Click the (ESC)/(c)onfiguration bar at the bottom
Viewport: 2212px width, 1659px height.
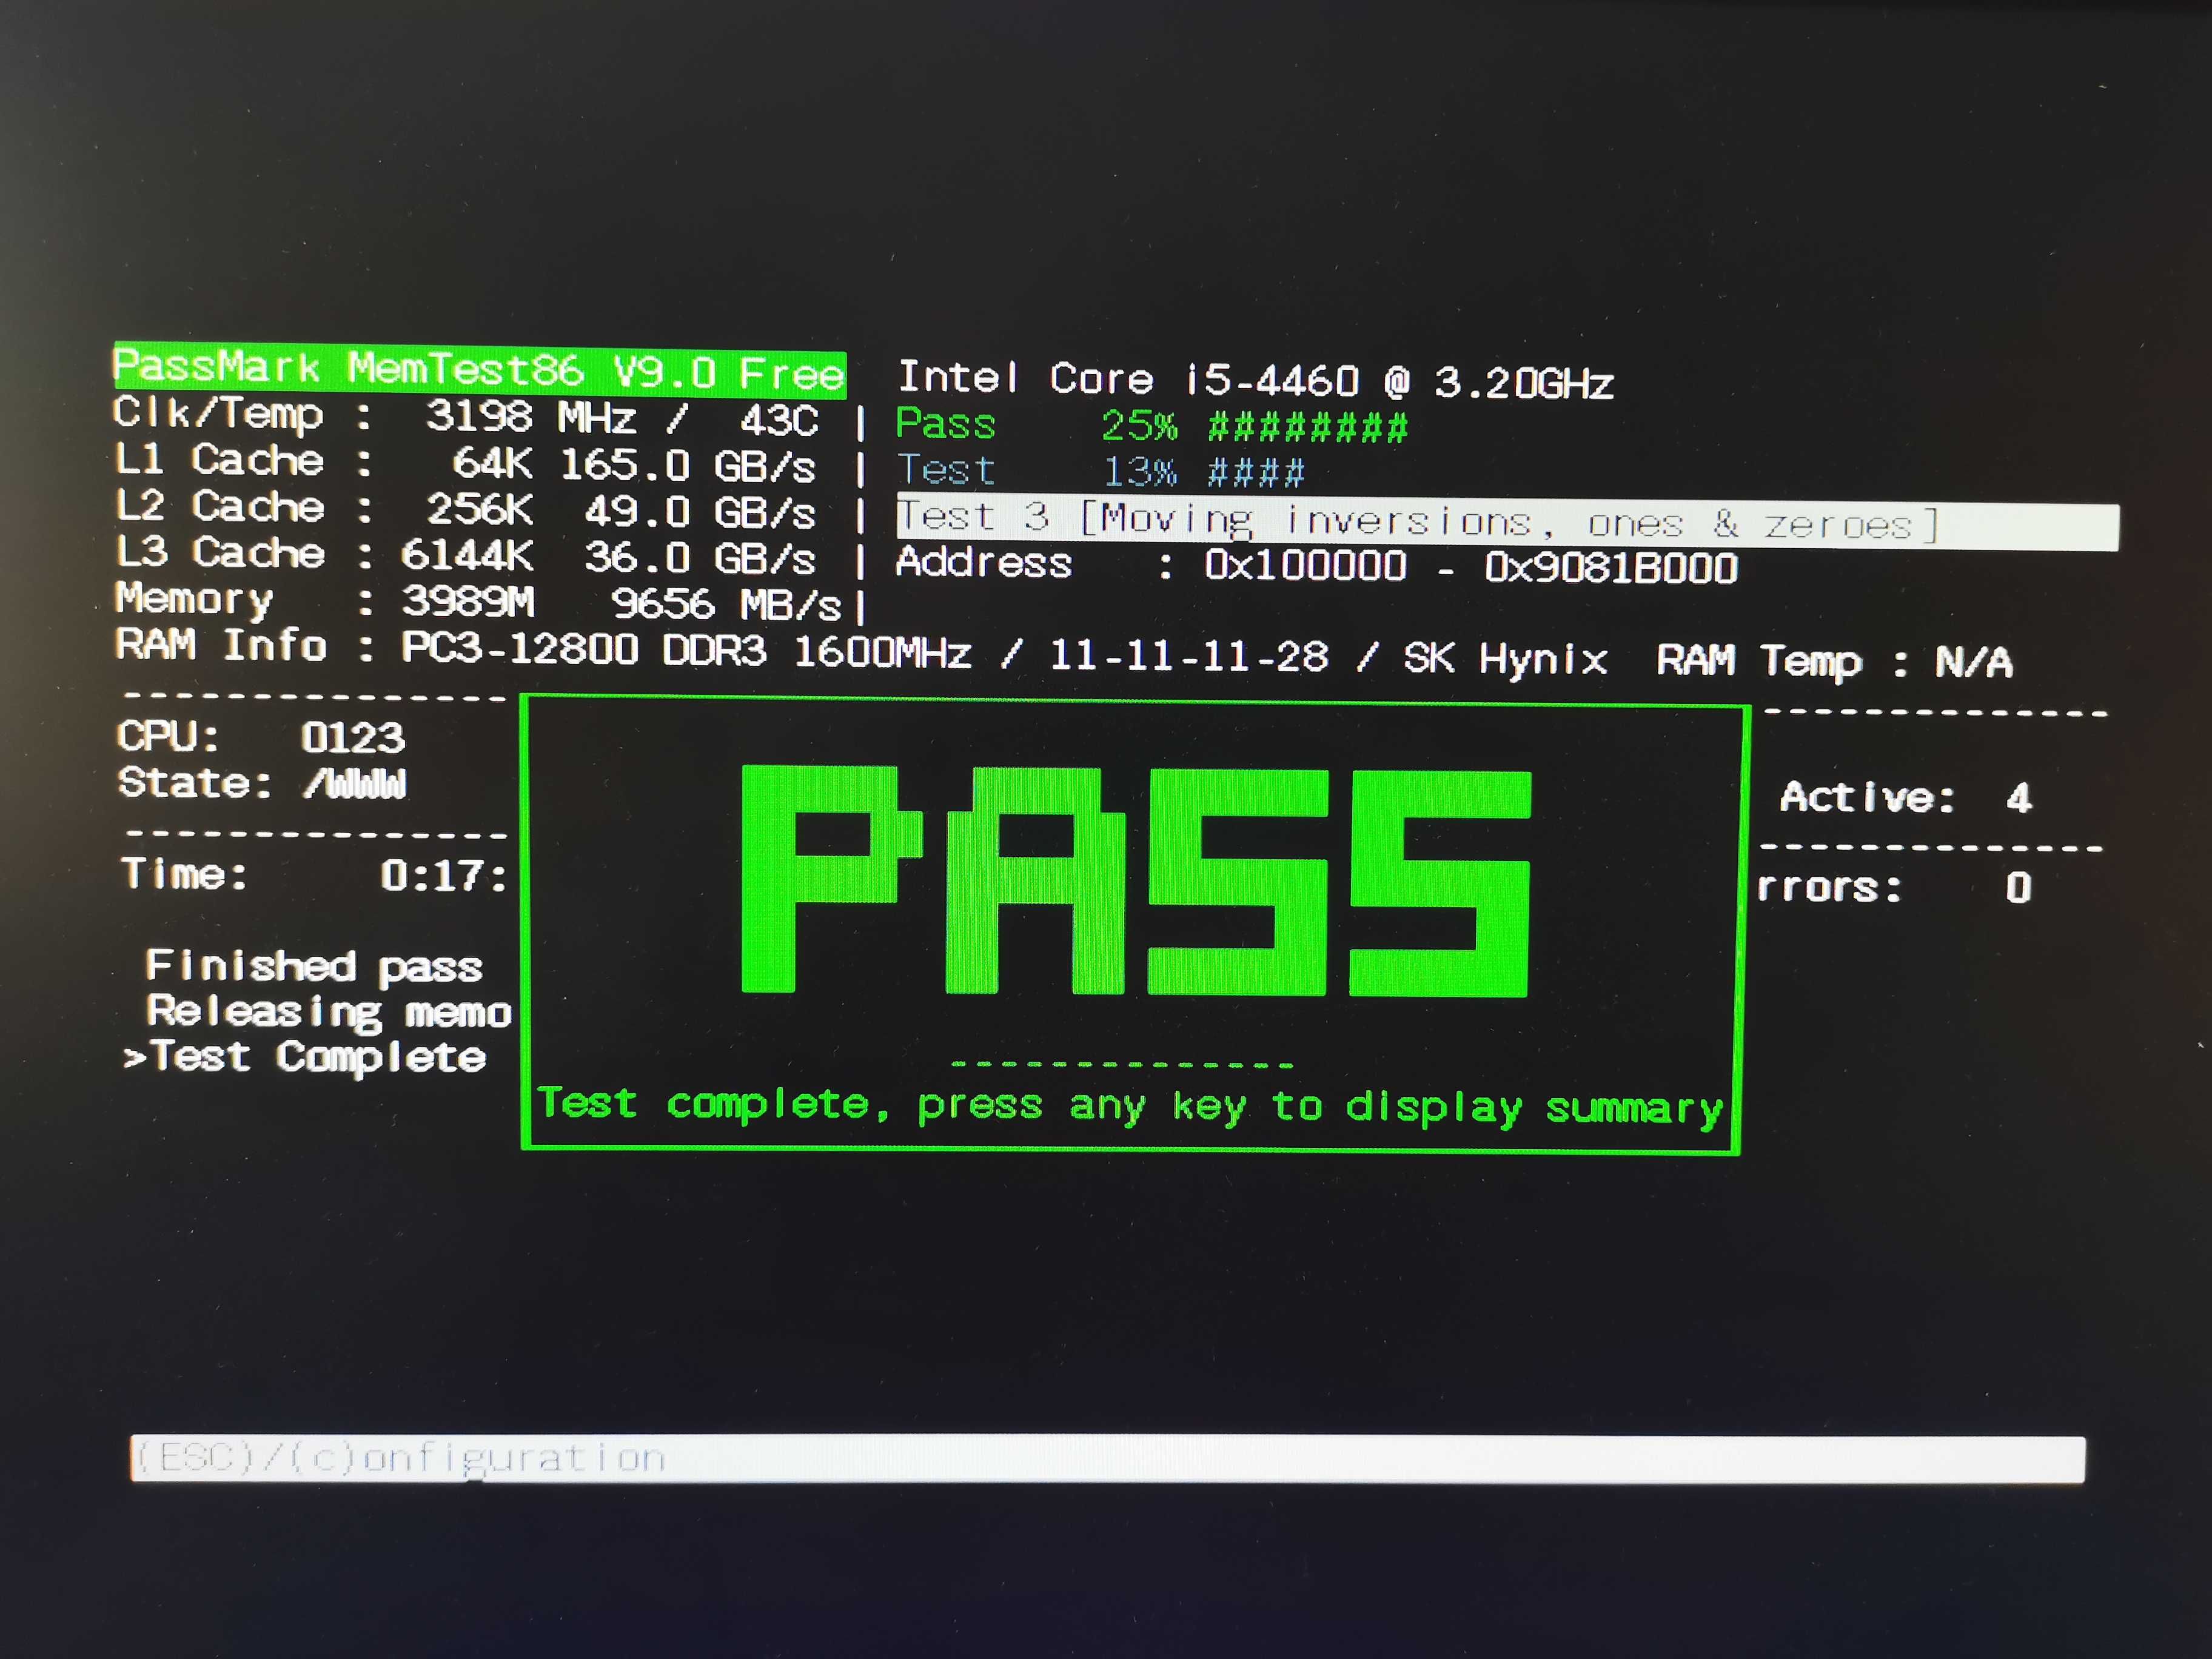click(x=1107, y=1458)
